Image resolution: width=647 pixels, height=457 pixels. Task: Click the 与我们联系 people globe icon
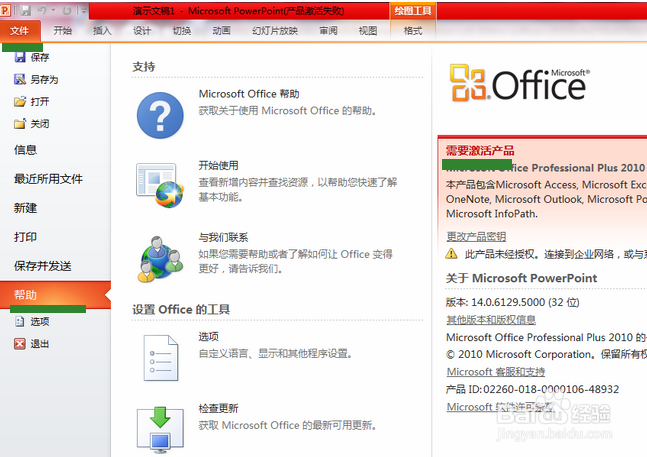tap(160, 259)
